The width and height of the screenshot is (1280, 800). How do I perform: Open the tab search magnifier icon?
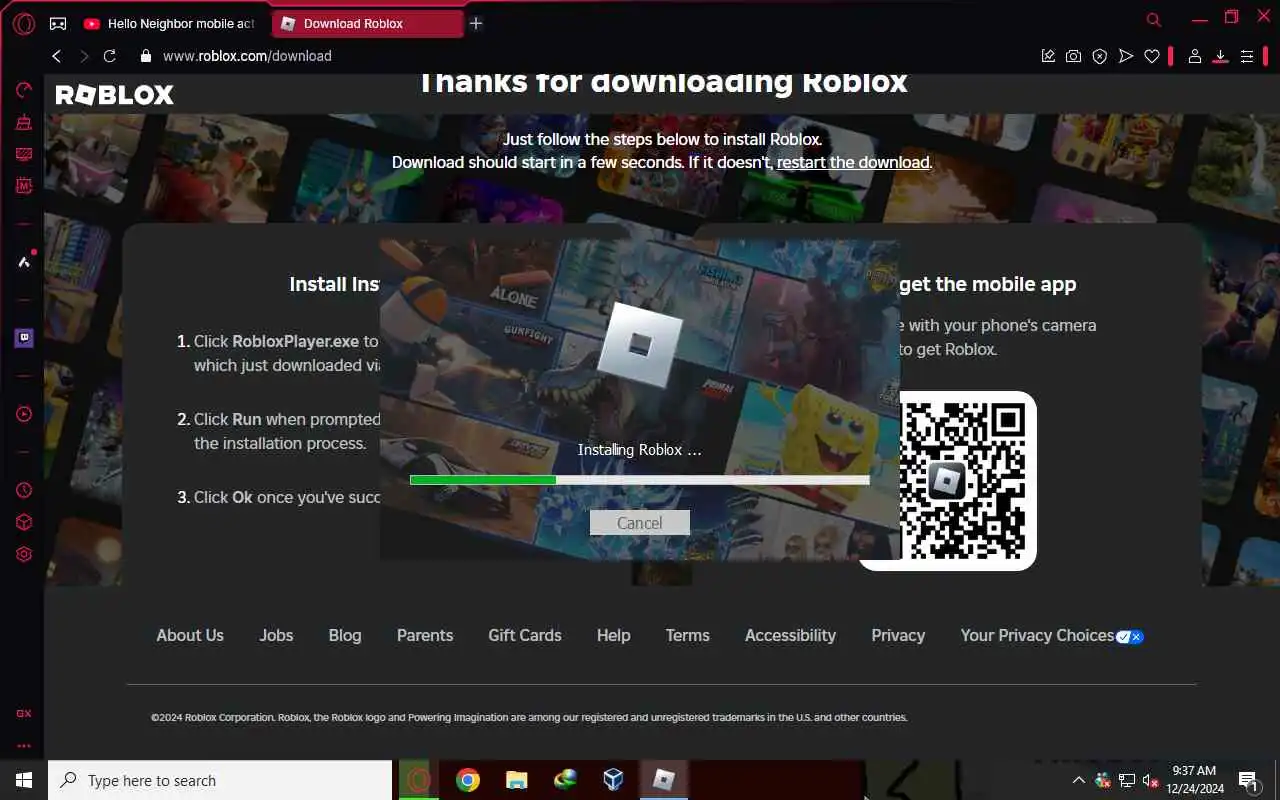(1154, 19)
